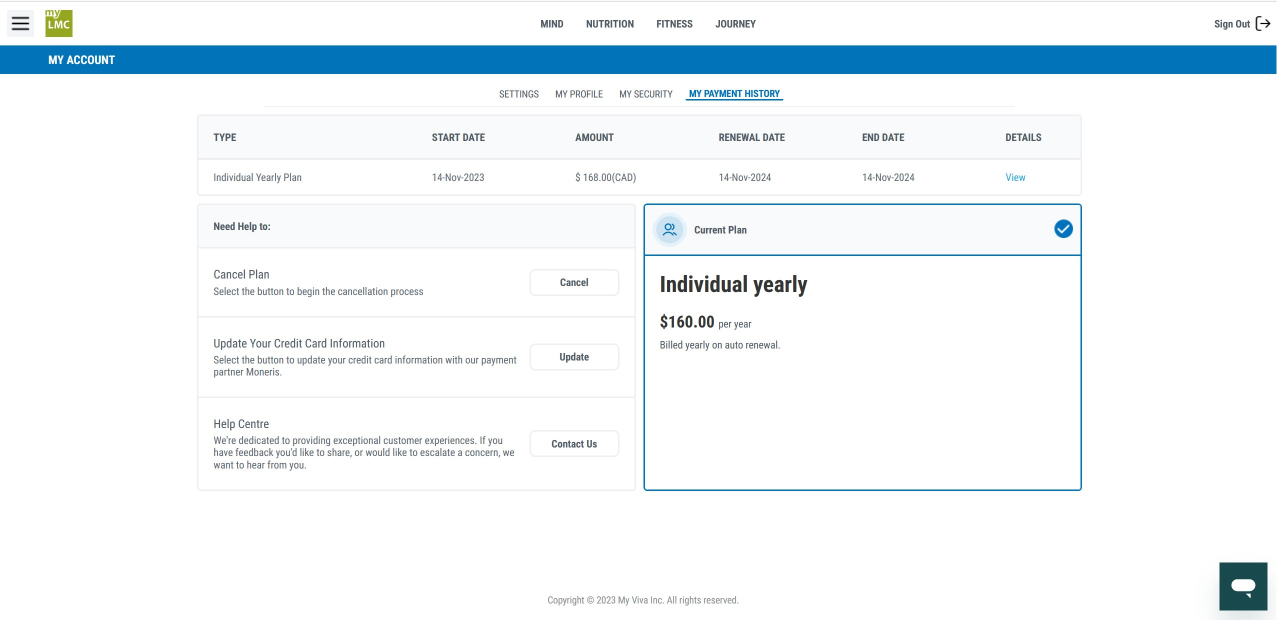Switch to the Settings tab
The width and height of the screenshot is (1277, 620).
tap(519, 94)
